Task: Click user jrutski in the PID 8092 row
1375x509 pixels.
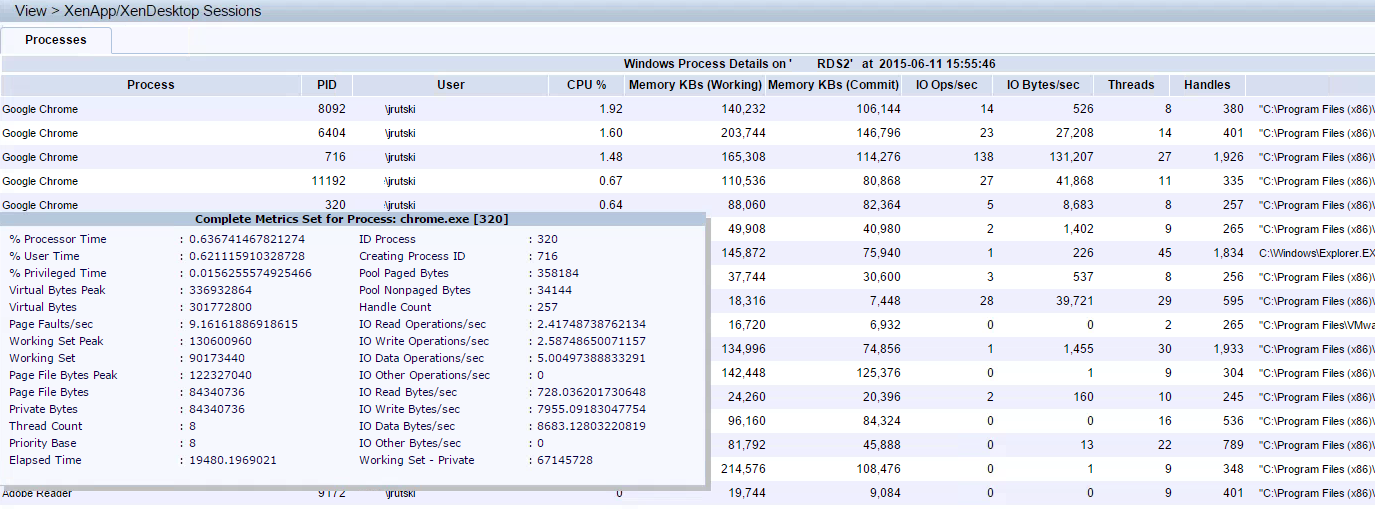Action: point(400,109)
